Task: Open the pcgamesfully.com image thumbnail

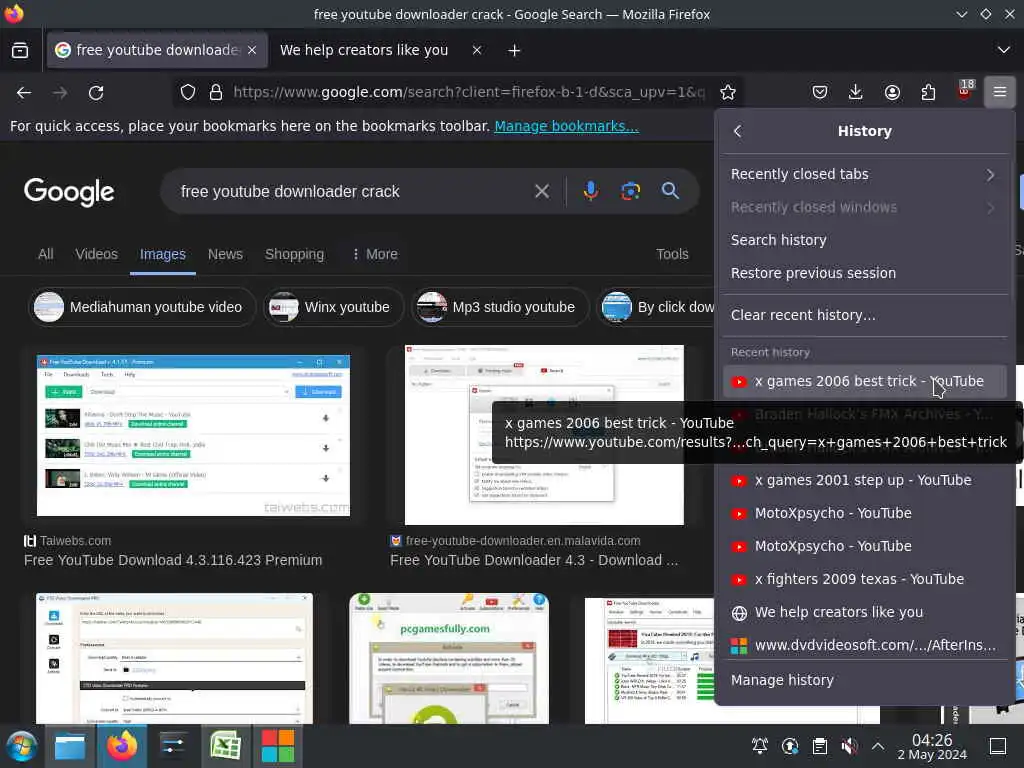Action: click(449, 658)
